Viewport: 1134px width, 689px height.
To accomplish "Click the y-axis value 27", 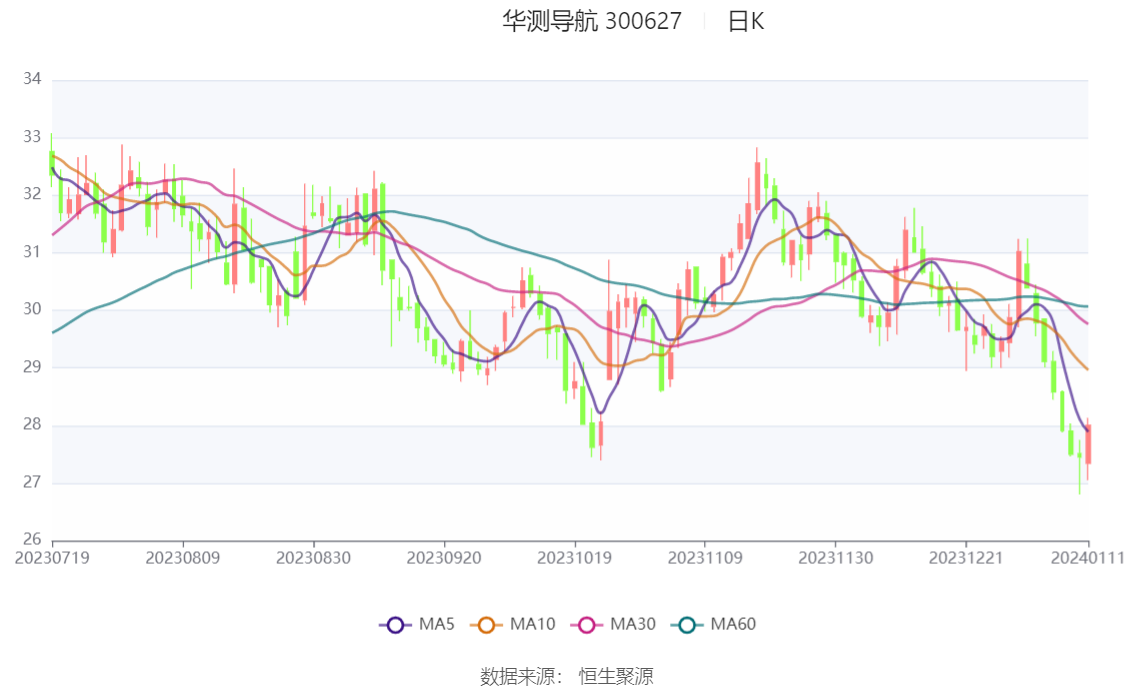I will 32,482.
